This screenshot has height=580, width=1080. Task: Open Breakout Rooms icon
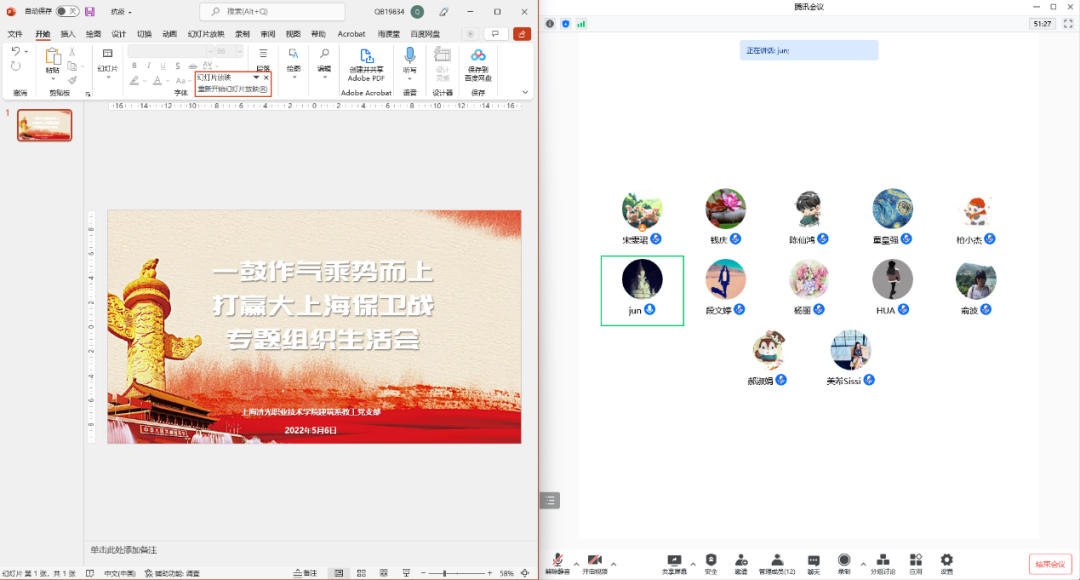[882, 561]
